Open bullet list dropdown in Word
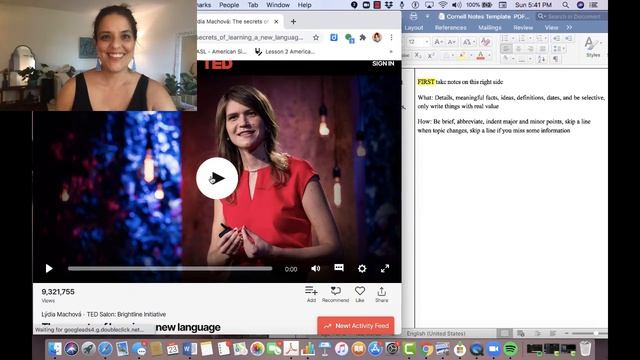Viewport: 640px width, 360px height. [513, 38]
